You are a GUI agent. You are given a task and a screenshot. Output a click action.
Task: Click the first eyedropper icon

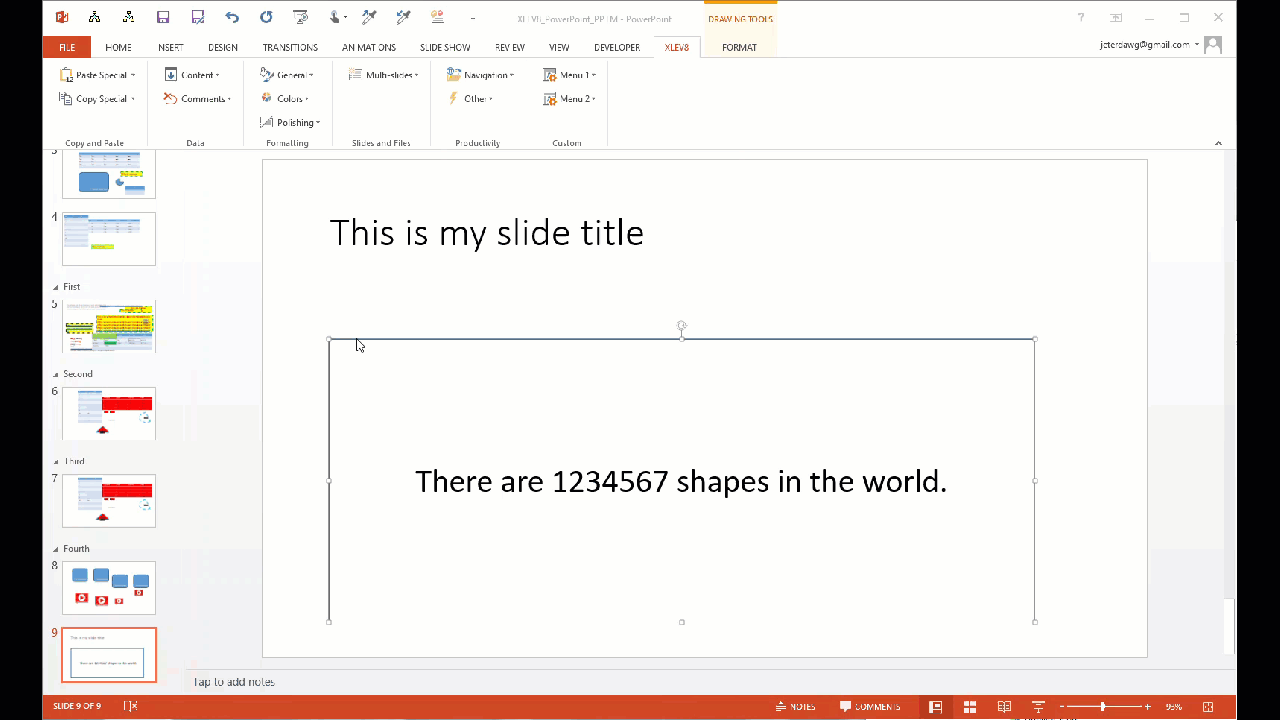tap(369, 17)
